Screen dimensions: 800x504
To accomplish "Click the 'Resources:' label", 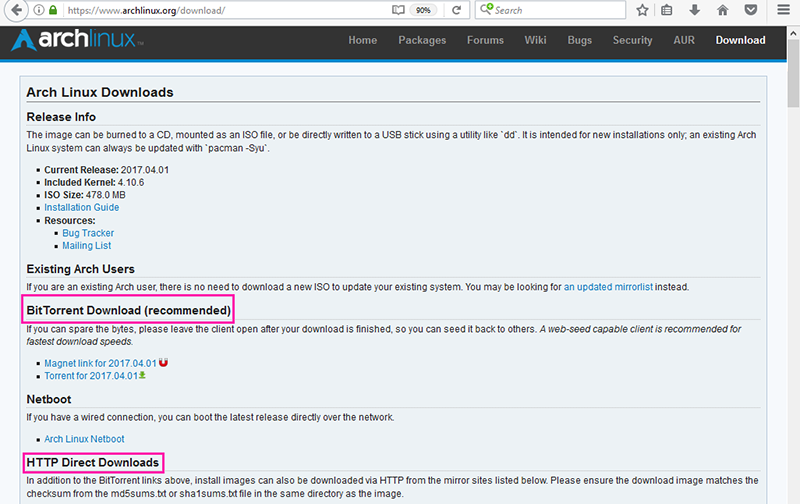I will (70, 220).
